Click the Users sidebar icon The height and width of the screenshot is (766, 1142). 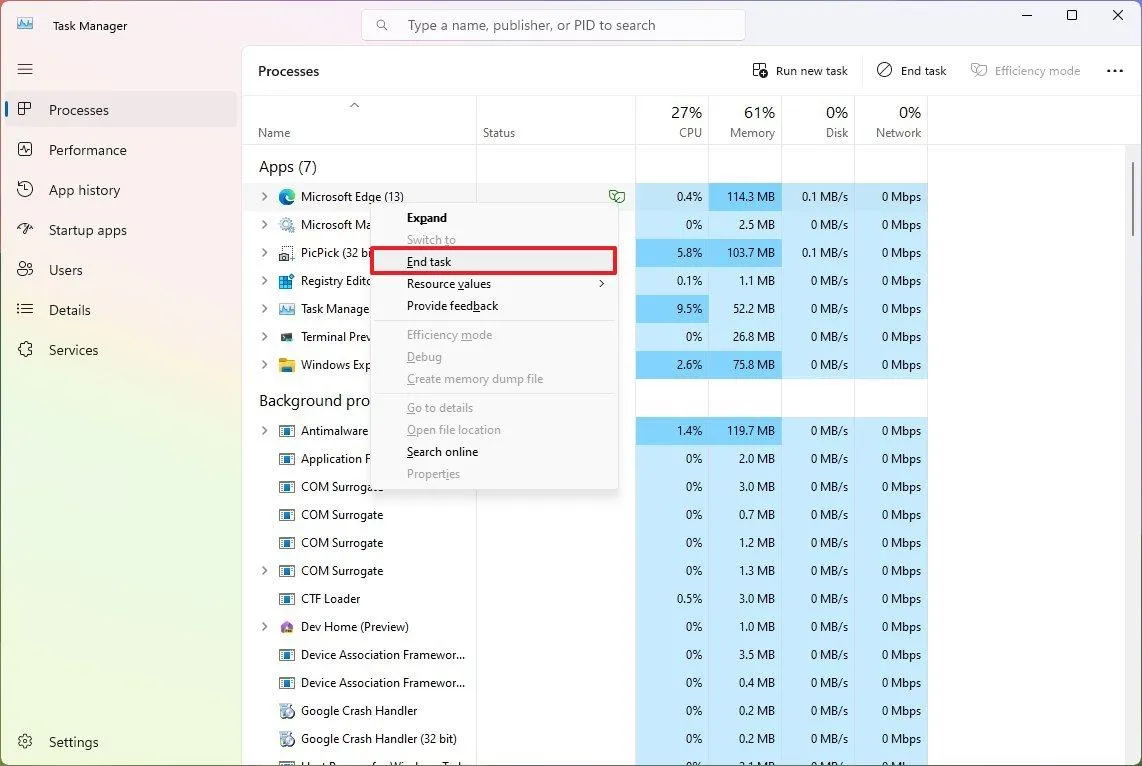[x=25, y=269]
